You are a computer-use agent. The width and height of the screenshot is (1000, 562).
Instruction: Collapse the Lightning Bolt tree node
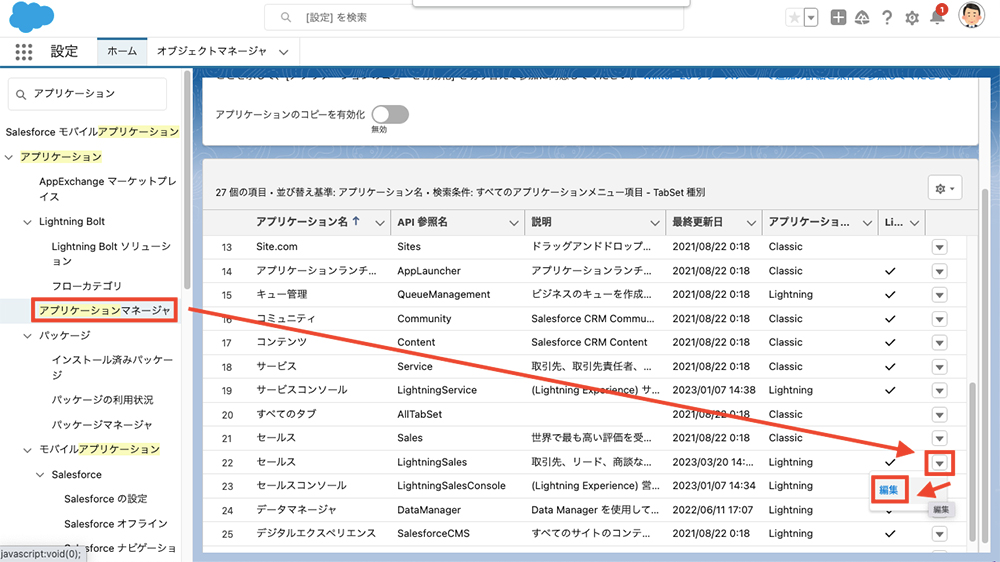(27, 222)
